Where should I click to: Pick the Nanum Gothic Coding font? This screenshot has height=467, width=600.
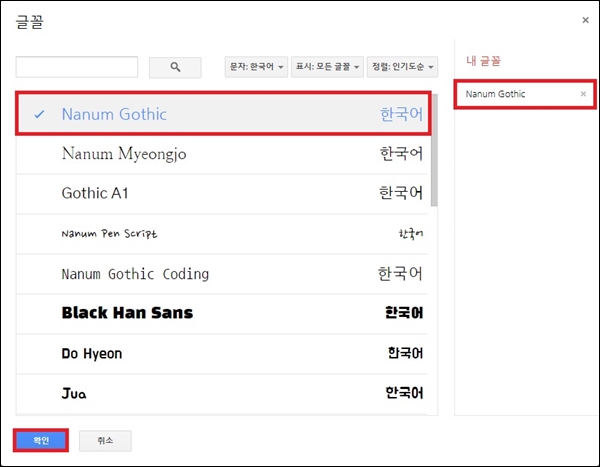click(x=222, y=274)
